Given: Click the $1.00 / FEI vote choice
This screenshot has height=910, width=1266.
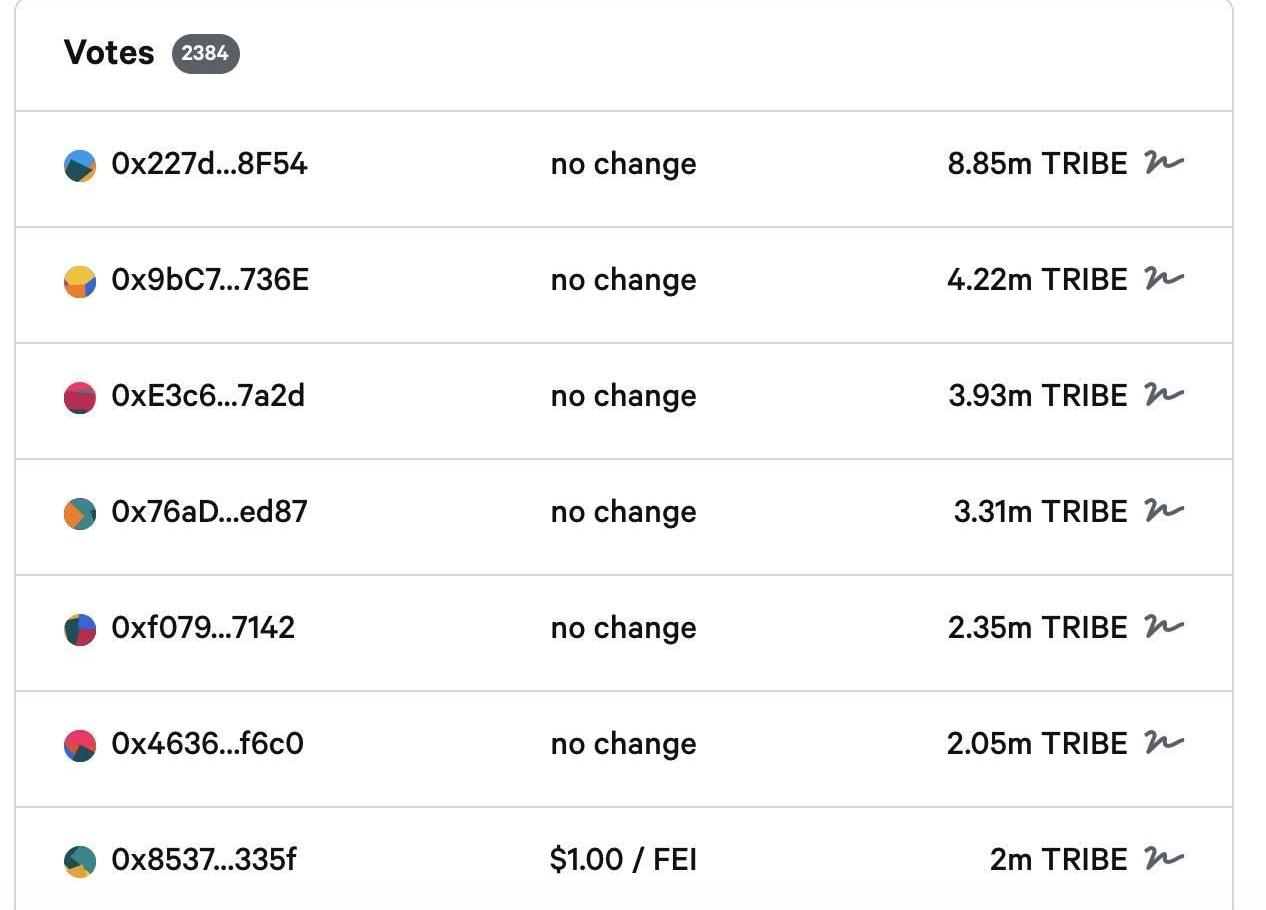Looking at the screenshot, I should [x=623, y=860].
